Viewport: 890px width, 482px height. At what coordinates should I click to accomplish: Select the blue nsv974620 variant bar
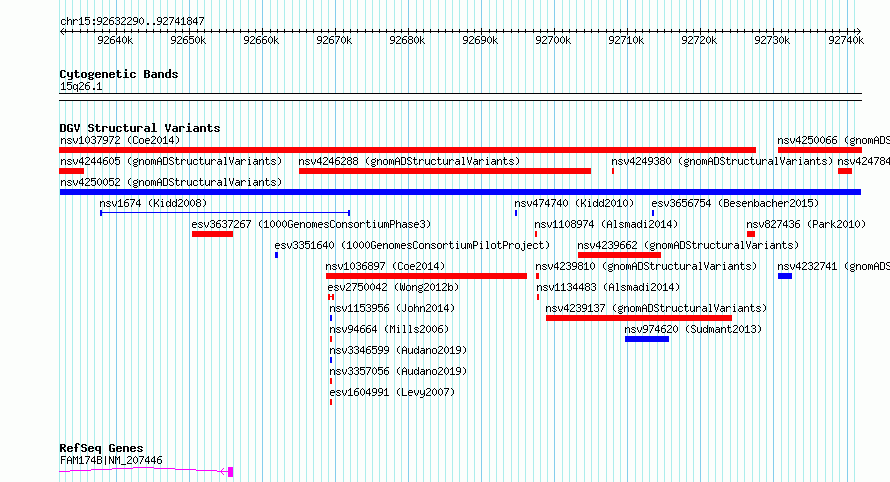pyautogui.click(x=647, y=339)
